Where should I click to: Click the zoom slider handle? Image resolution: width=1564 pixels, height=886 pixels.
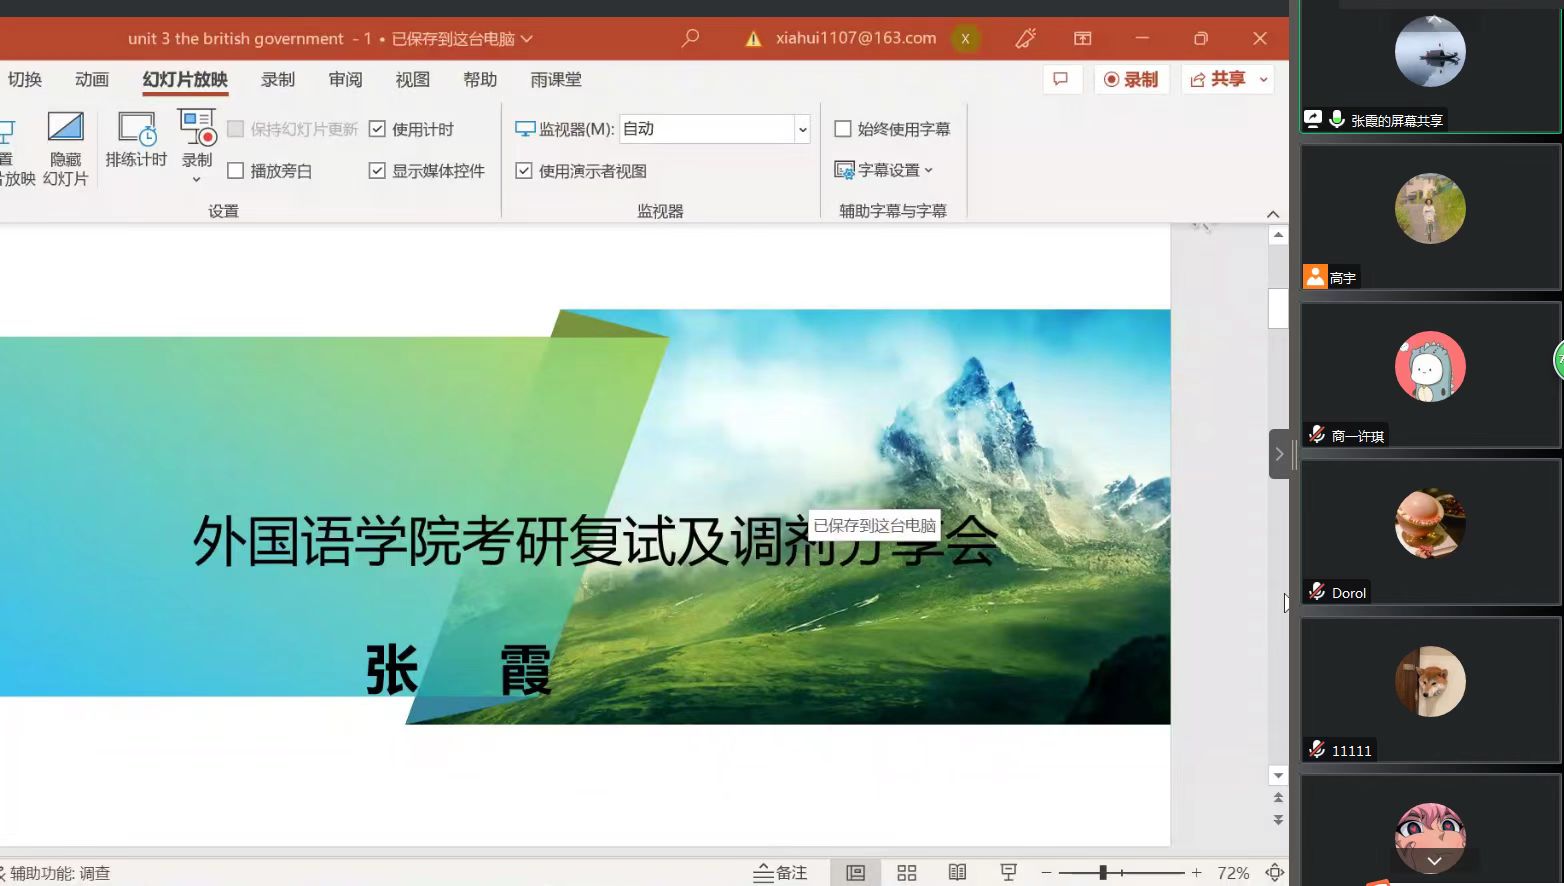pyautogui.click(x=1103, y=873)
